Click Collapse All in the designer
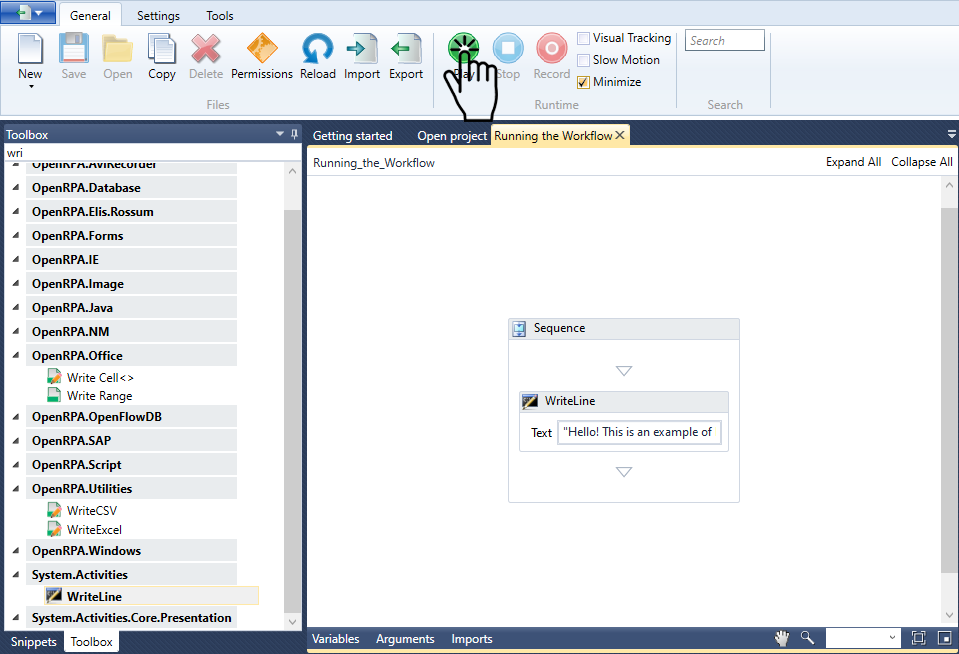Viewport: 959px width, 654px height. click(922, 162)
